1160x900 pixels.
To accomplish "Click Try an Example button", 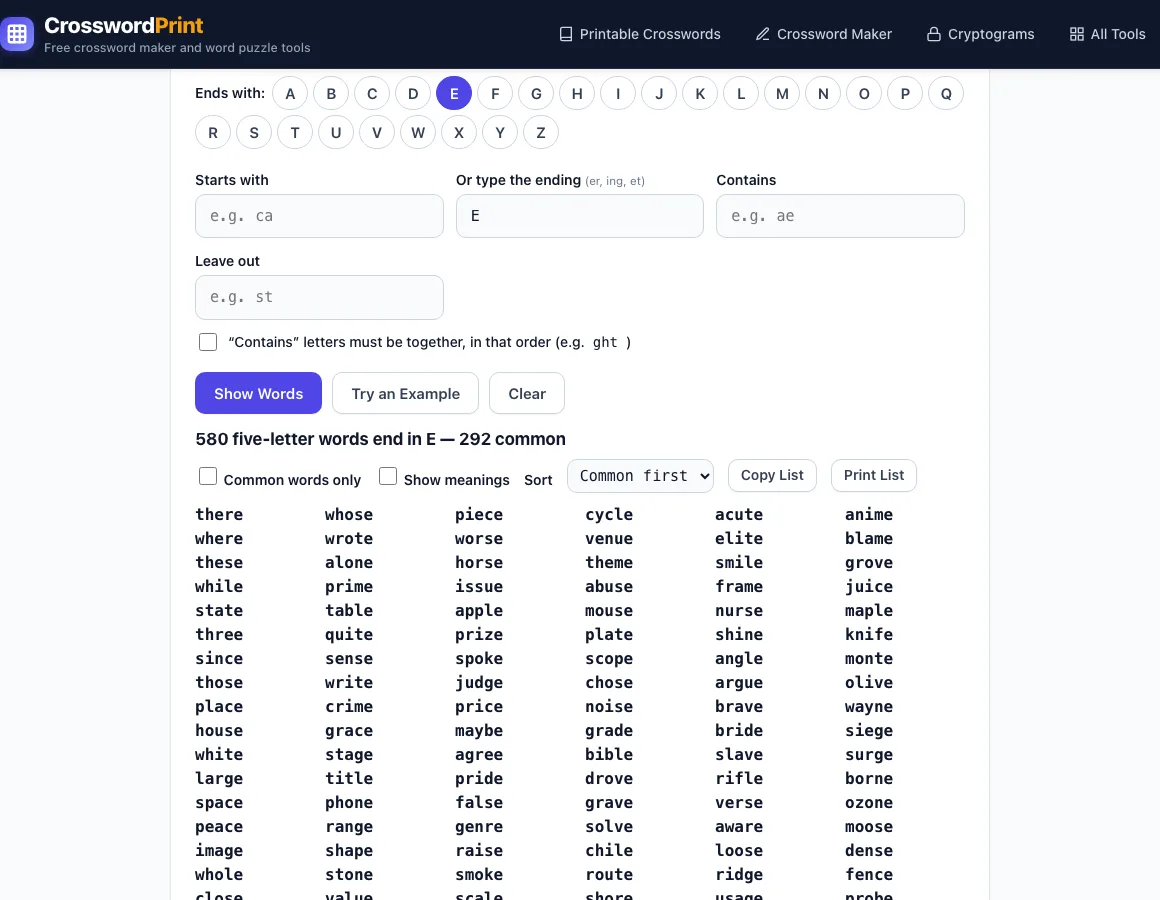I will pos(405,393).
